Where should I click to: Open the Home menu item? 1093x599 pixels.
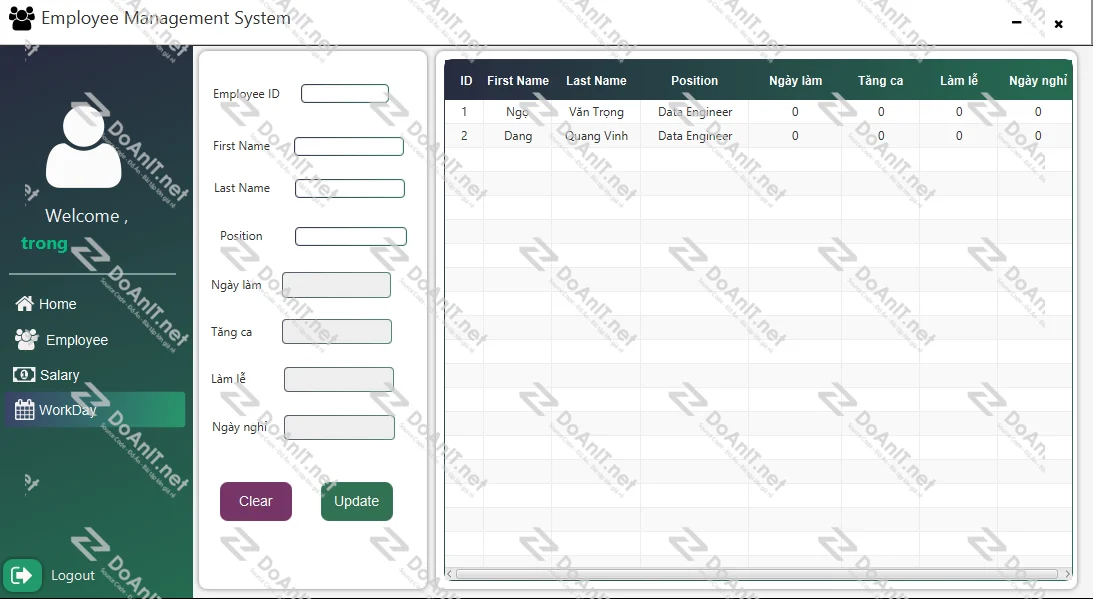(x=57, y=304)
